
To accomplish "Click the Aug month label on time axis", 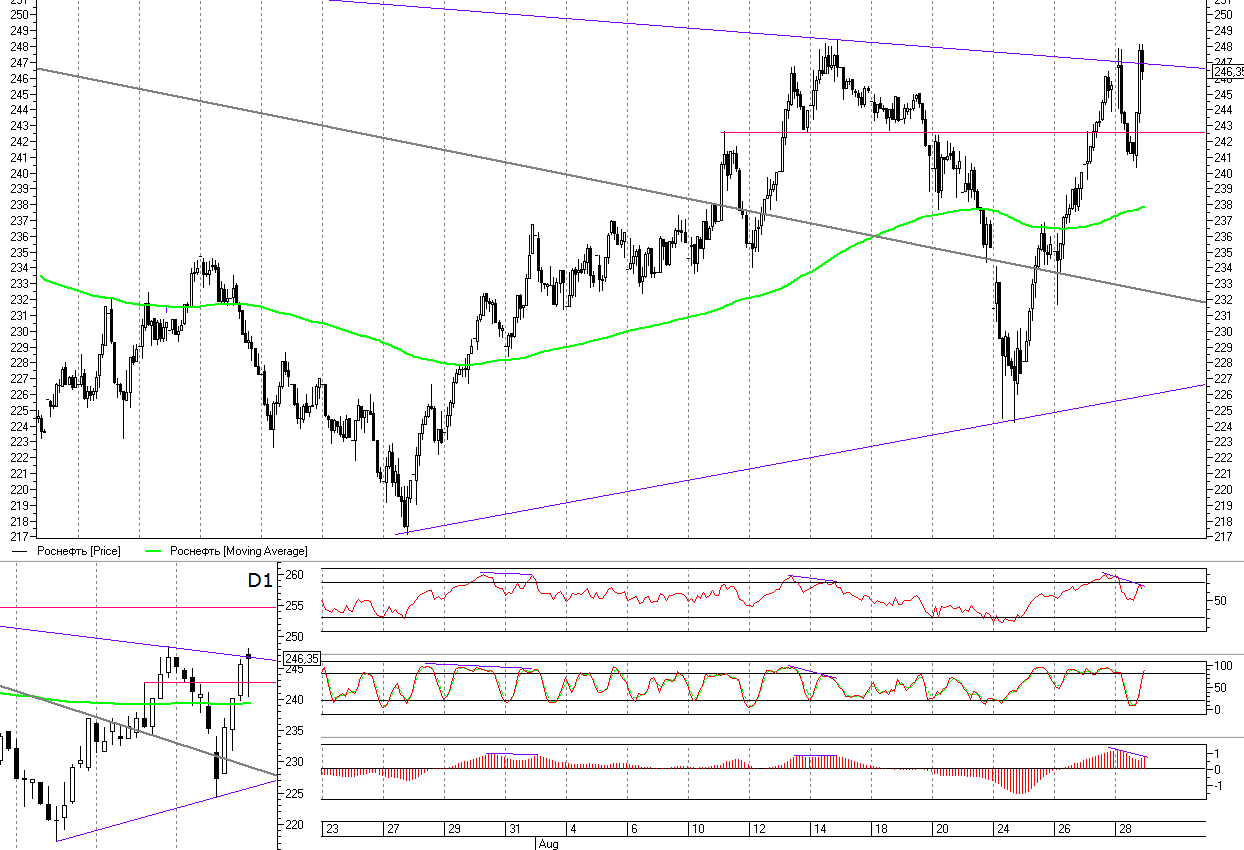I will pyautogui.click(x=548, y=843).
